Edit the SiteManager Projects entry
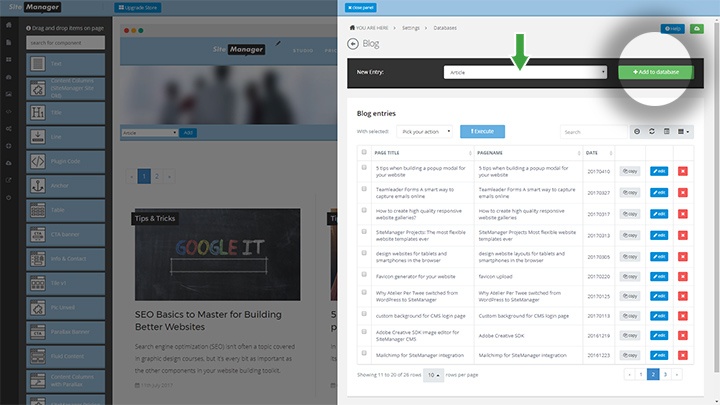The width and height of the screenshot is (720, 405). 659,235
